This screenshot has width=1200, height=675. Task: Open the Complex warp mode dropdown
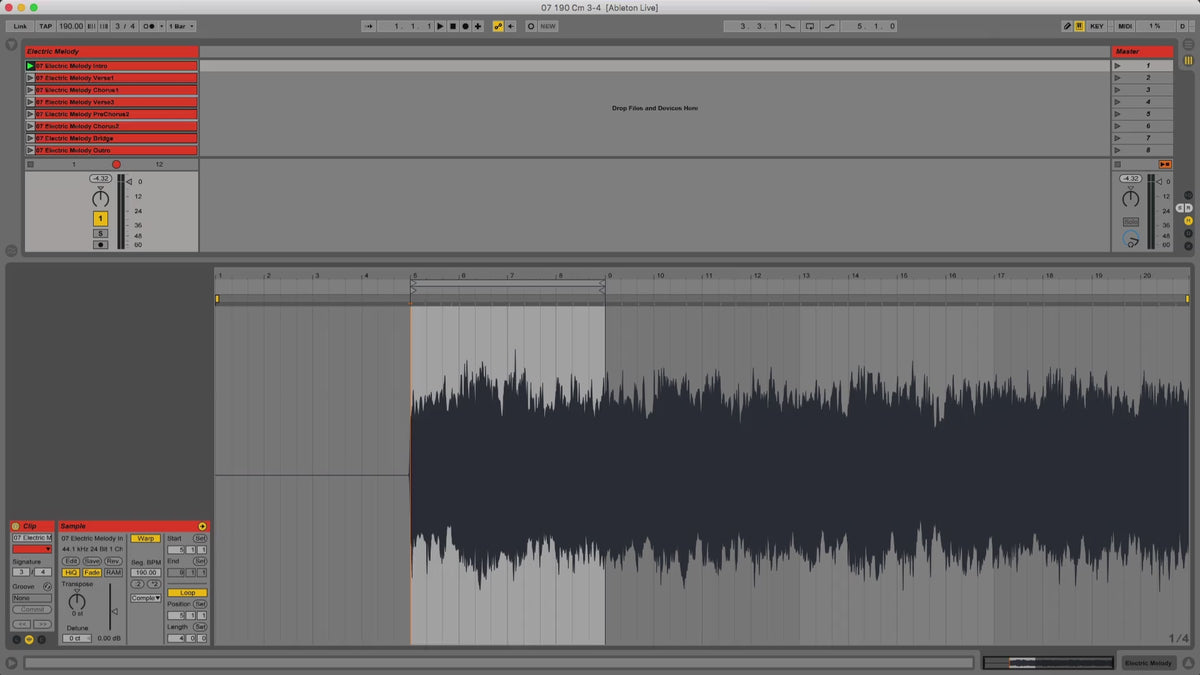coord(145,598)
